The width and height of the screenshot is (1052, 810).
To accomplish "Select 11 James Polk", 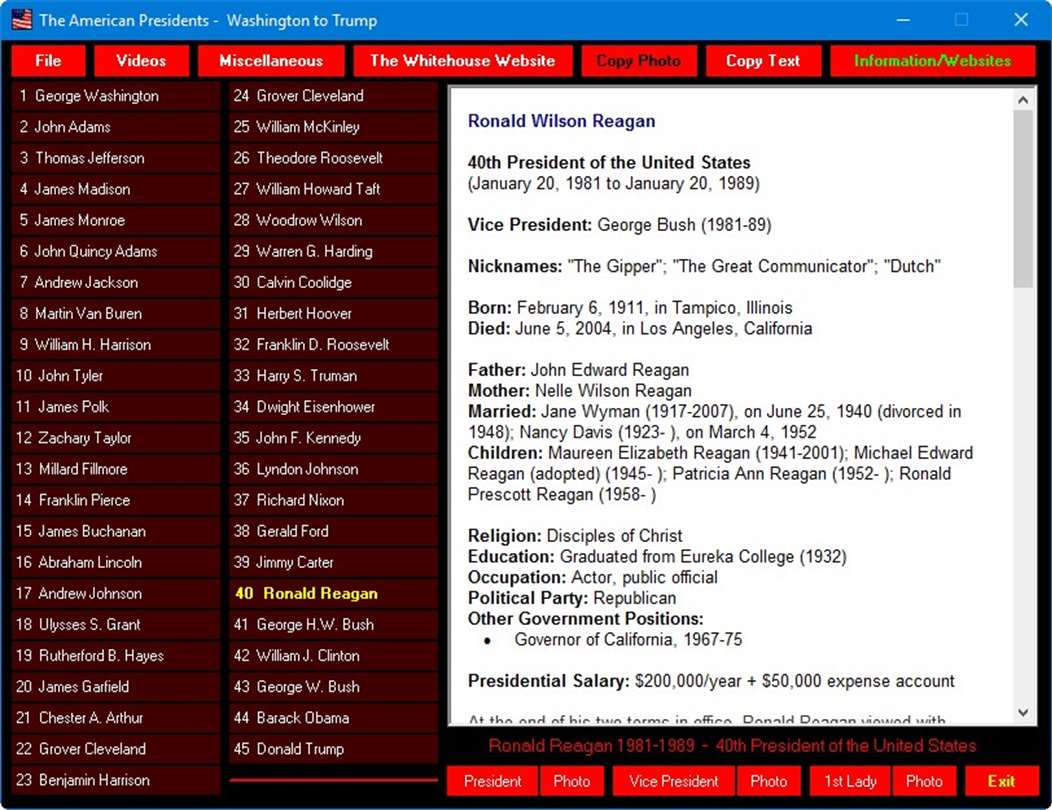I will (116, 407).
